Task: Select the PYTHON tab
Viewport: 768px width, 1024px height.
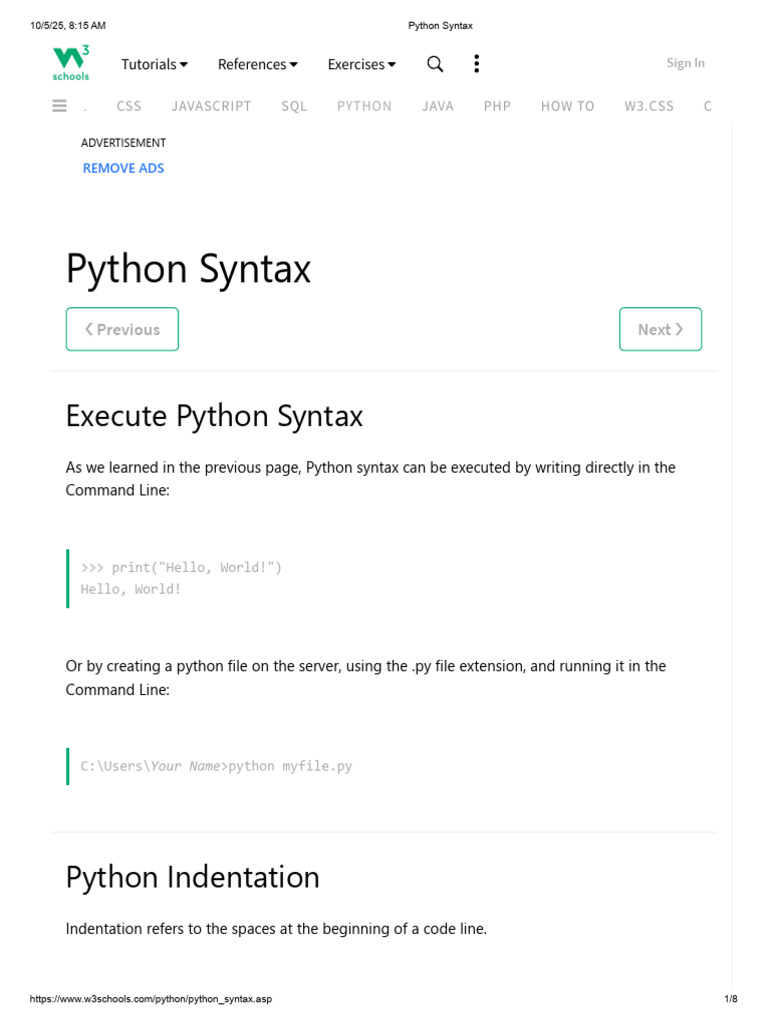Action: pyautogui.click(x=364, y=106)
